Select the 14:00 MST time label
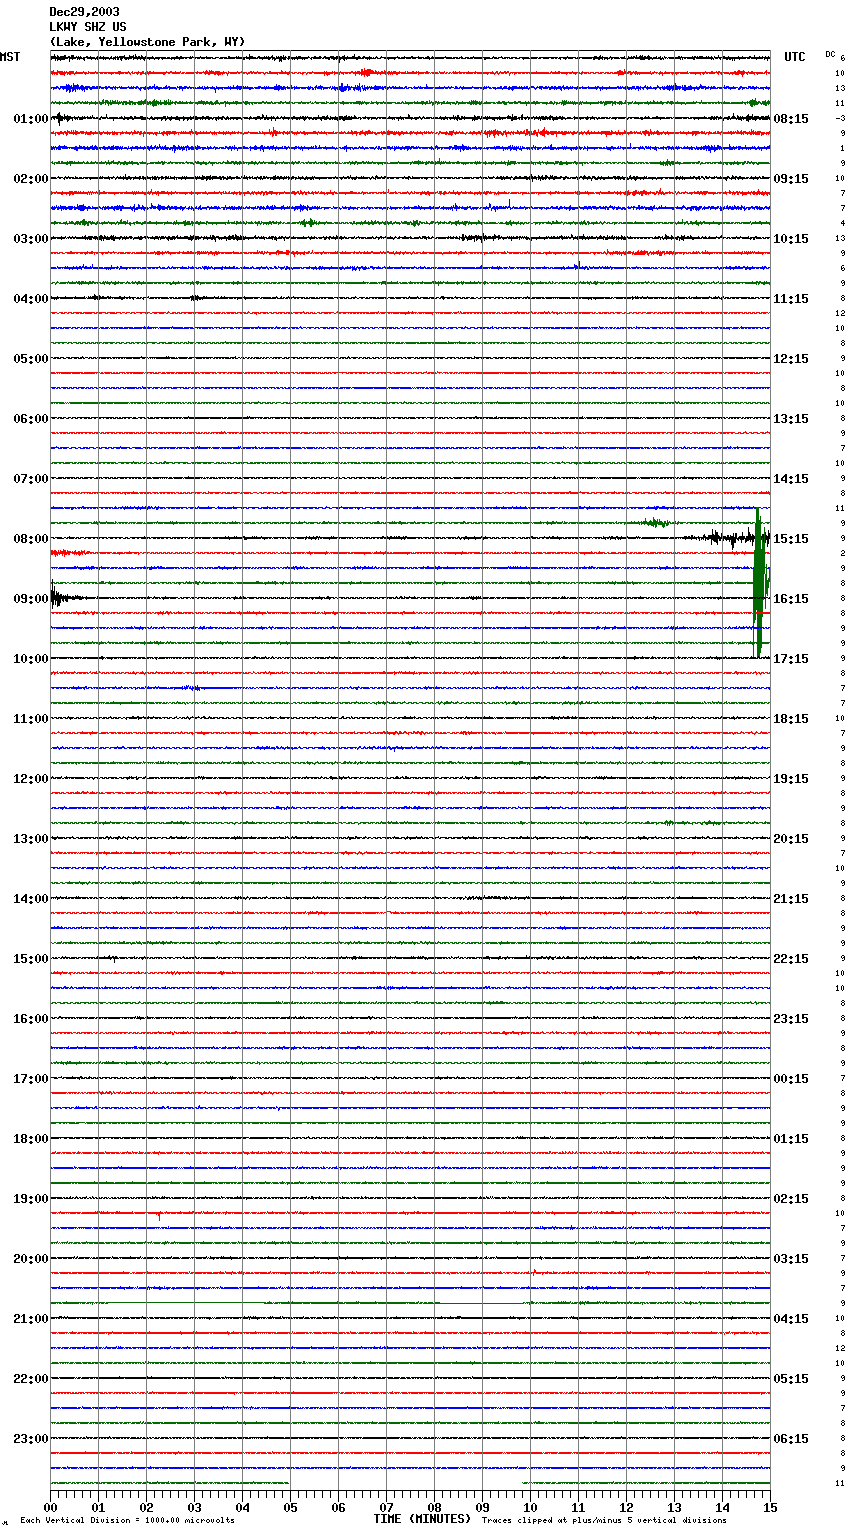 [x=31, y=899]
